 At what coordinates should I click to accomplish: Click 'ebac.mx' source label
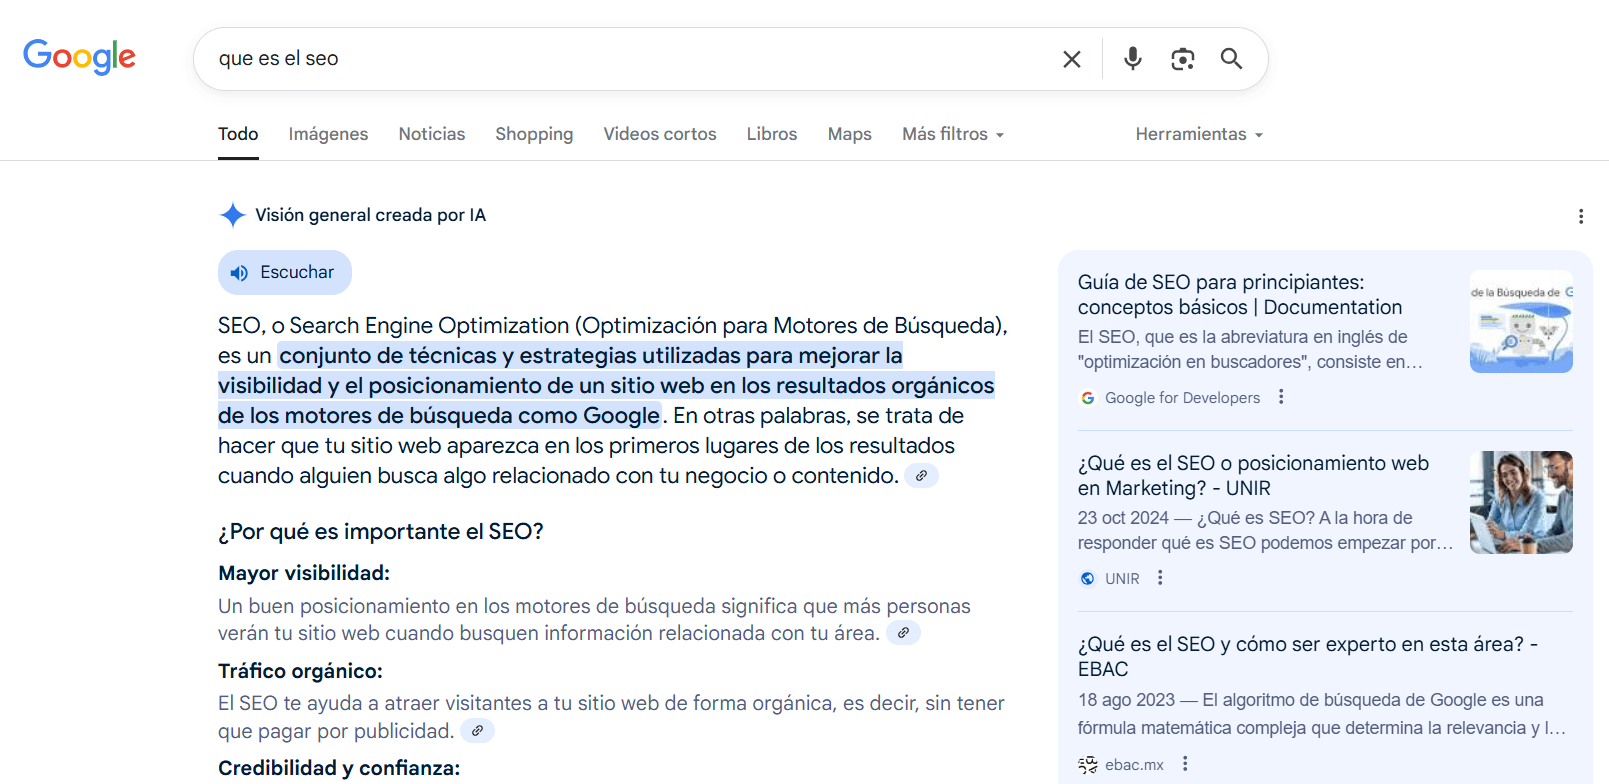tap(1134, 765)
